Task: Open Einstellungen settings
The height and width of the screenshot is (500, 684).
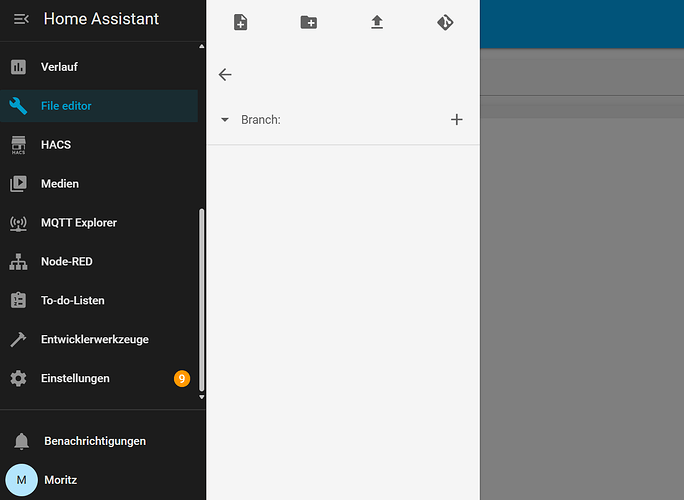Action: tap(99, 378)
